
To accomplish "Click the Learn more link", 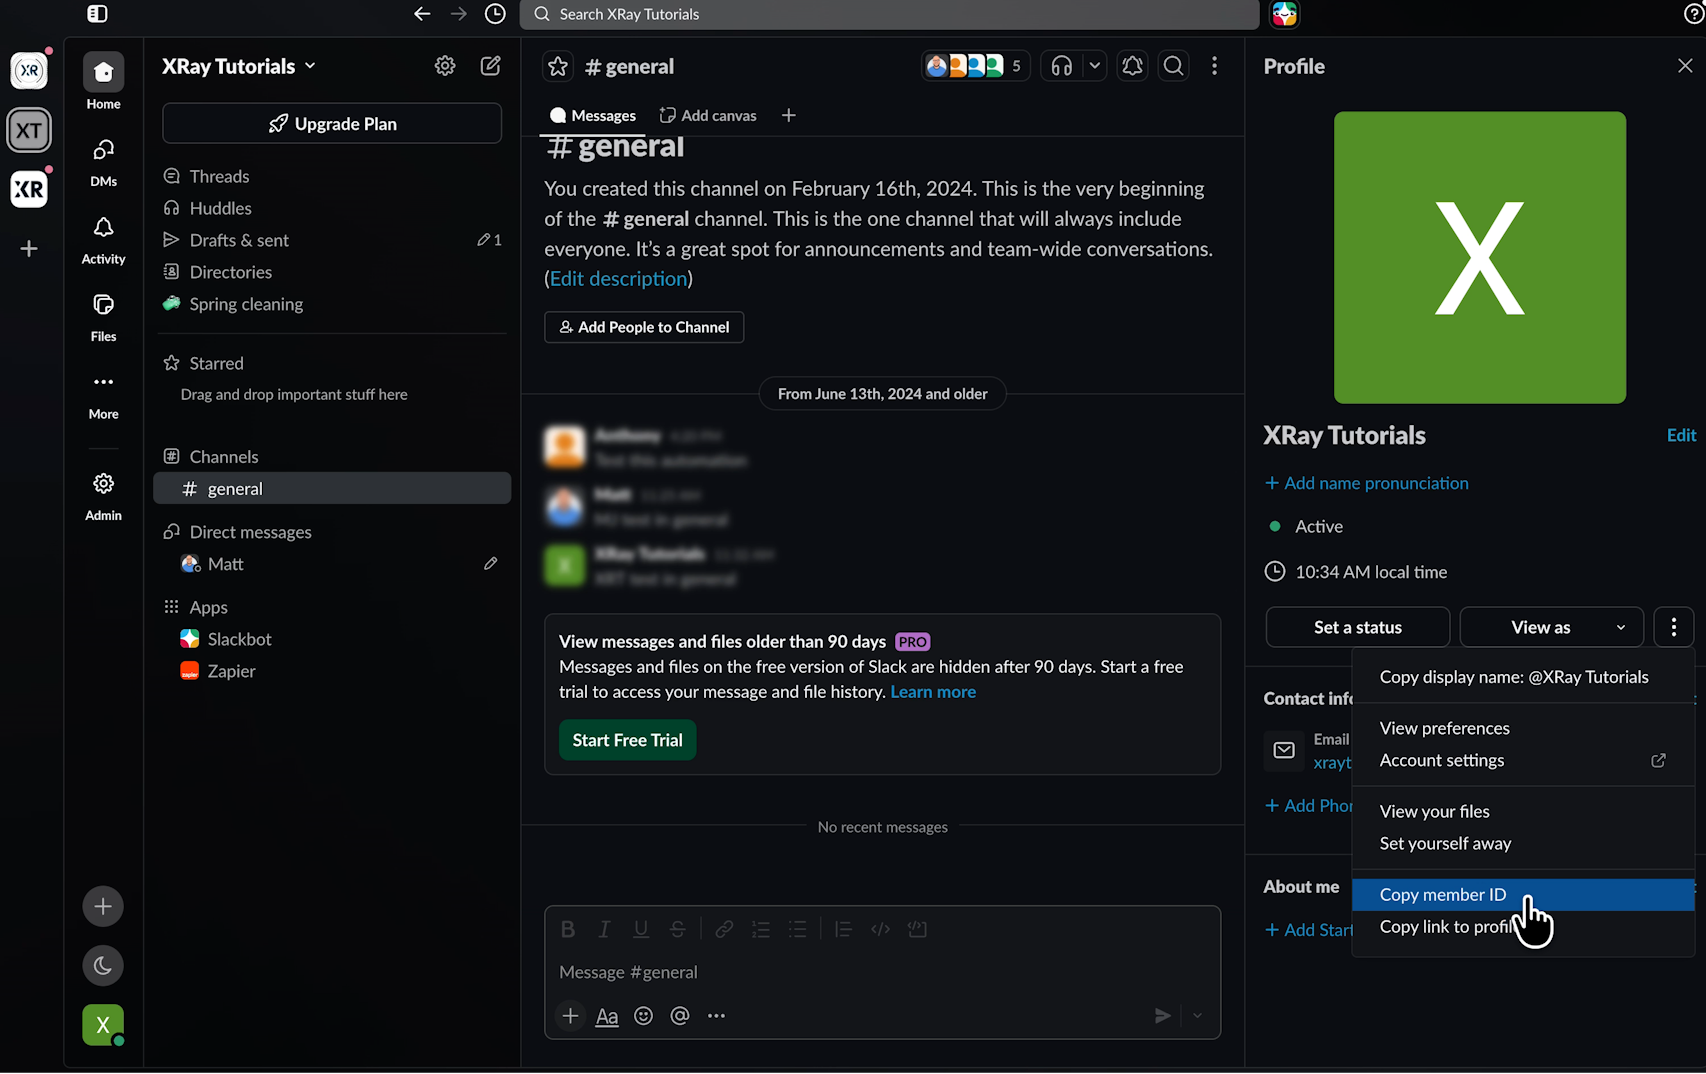I will pyautogui.click(x=933, y=692).
